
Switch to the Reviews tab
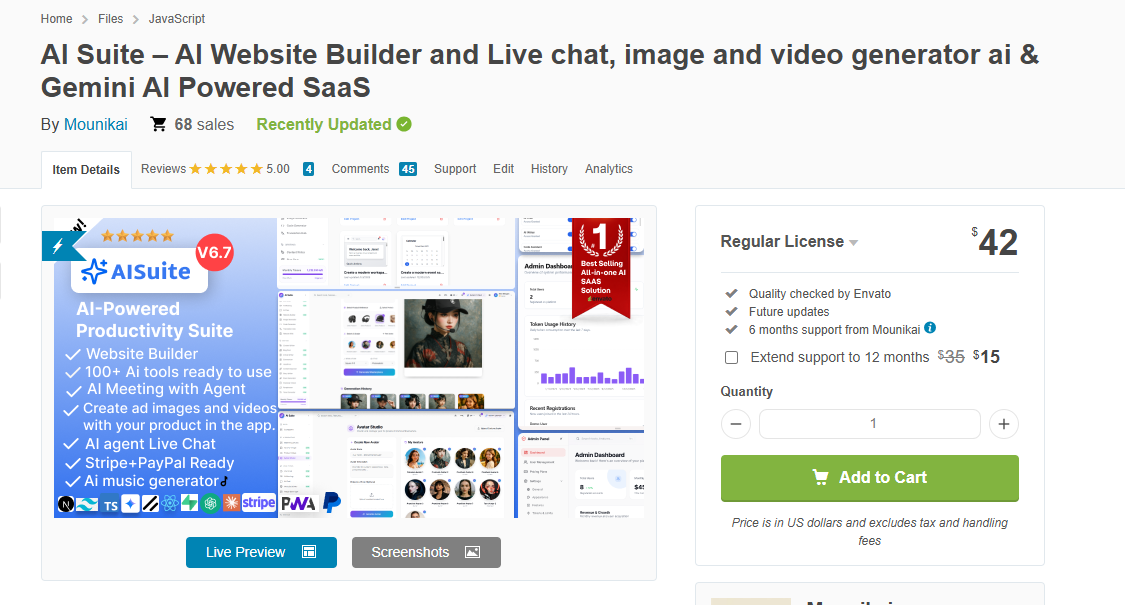(x=163, y=169)
